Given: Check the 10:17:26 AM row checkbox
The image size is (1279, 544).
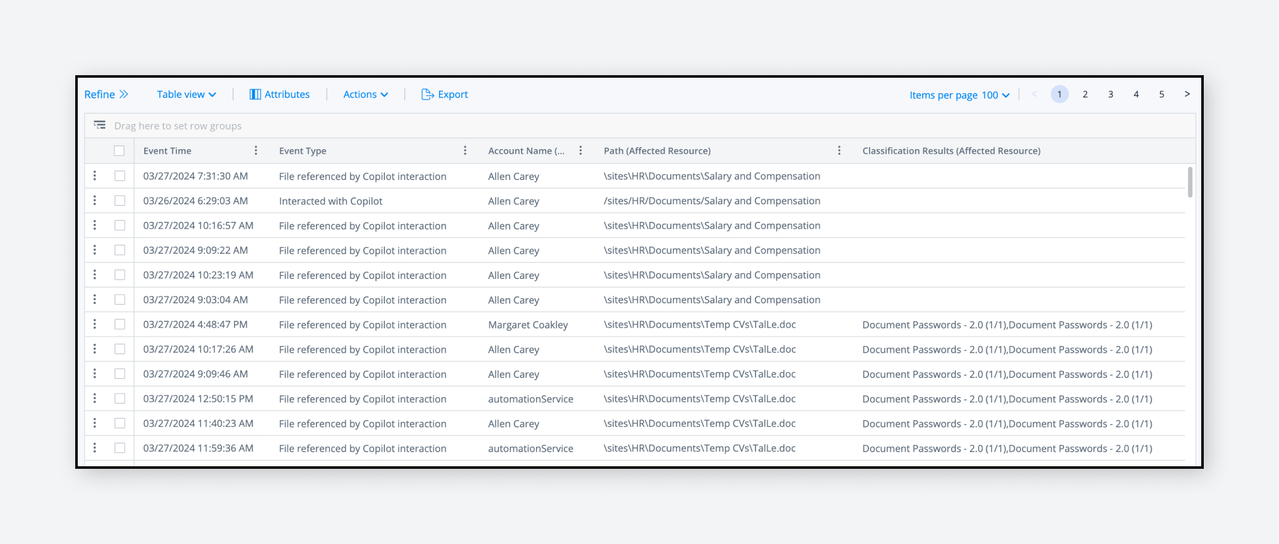Looking at the screenshot, I should click(x=119, y=349).
